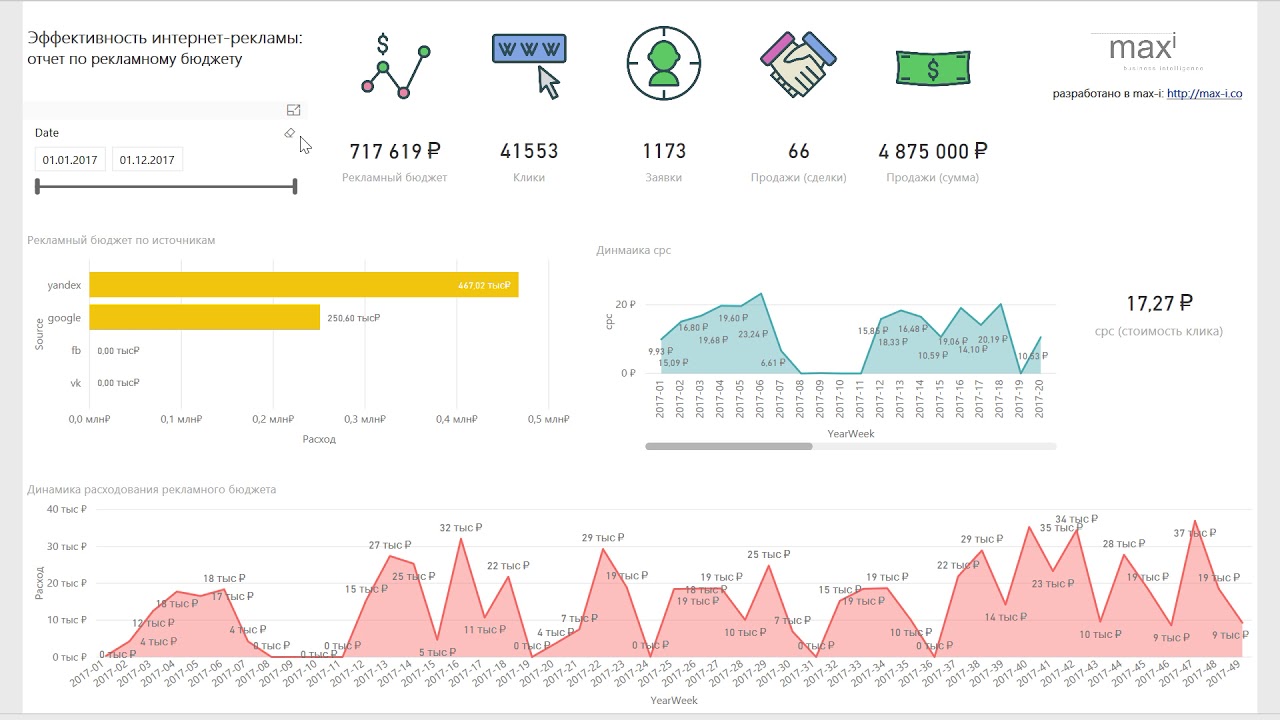
Task: Click the 'Эффективность интернет-рекламы' report title
Action: click(x=165, y=38)
